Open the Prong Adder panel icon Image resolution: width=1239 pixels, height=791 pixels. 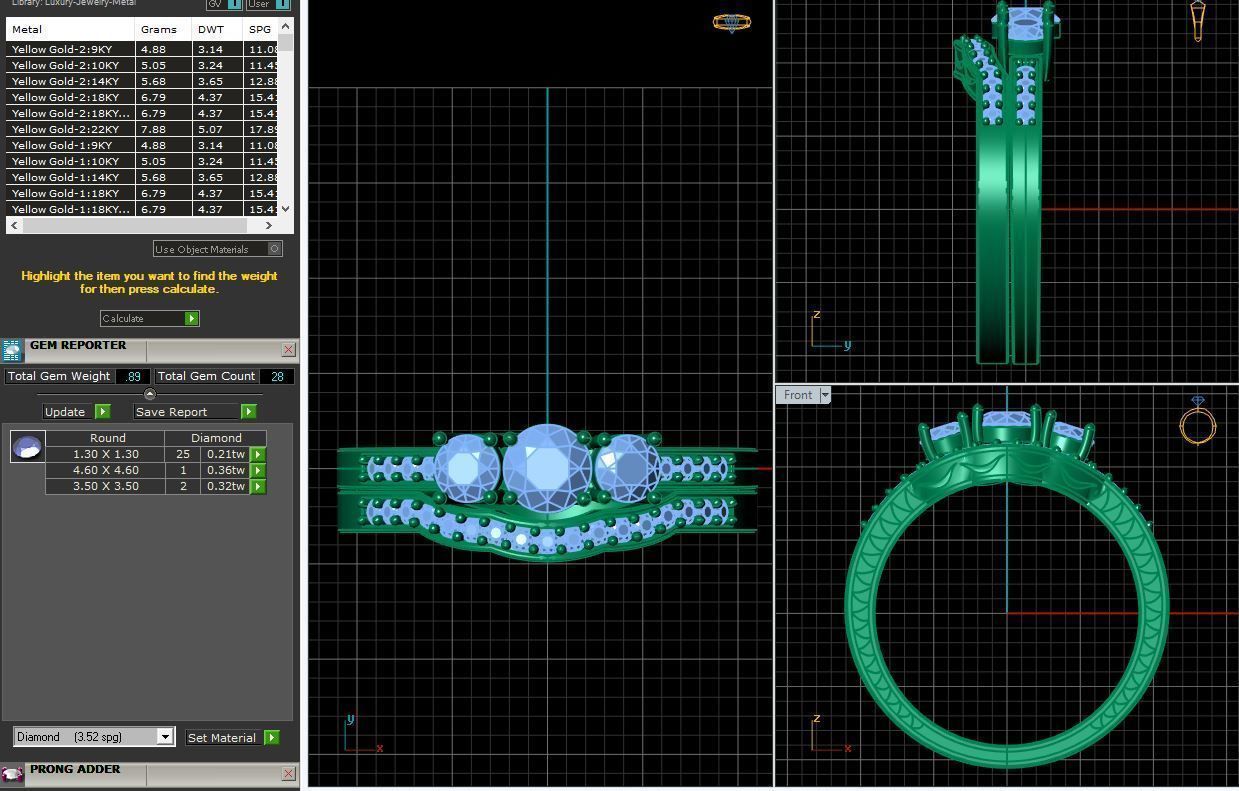coord(12,774)
